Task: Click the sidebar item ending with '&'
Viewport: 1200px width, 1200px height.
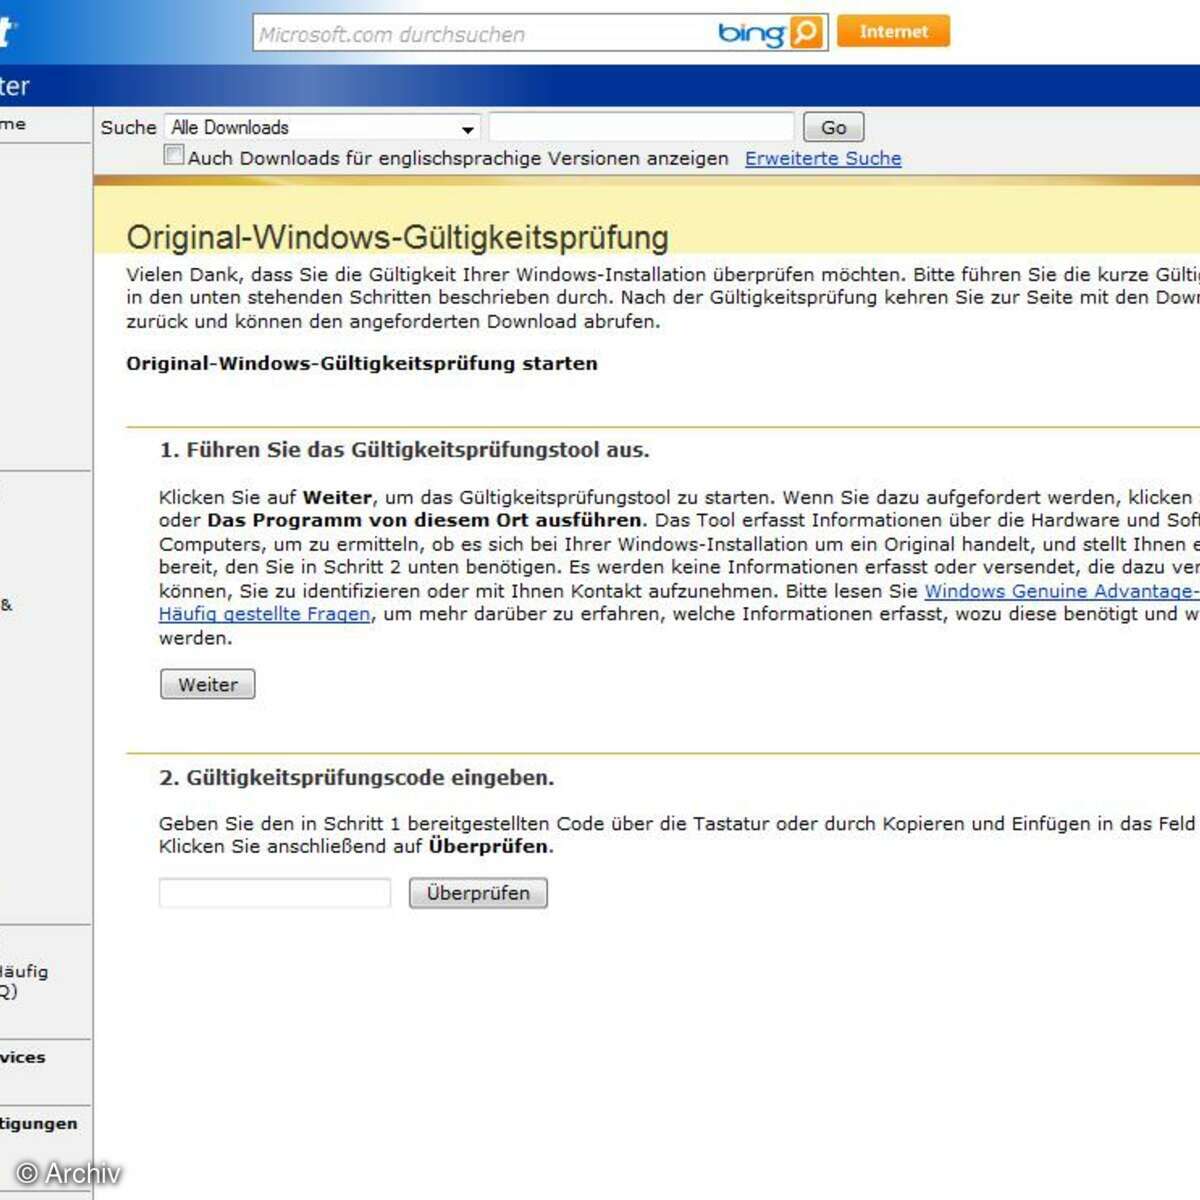Action: tap(7, 604)
